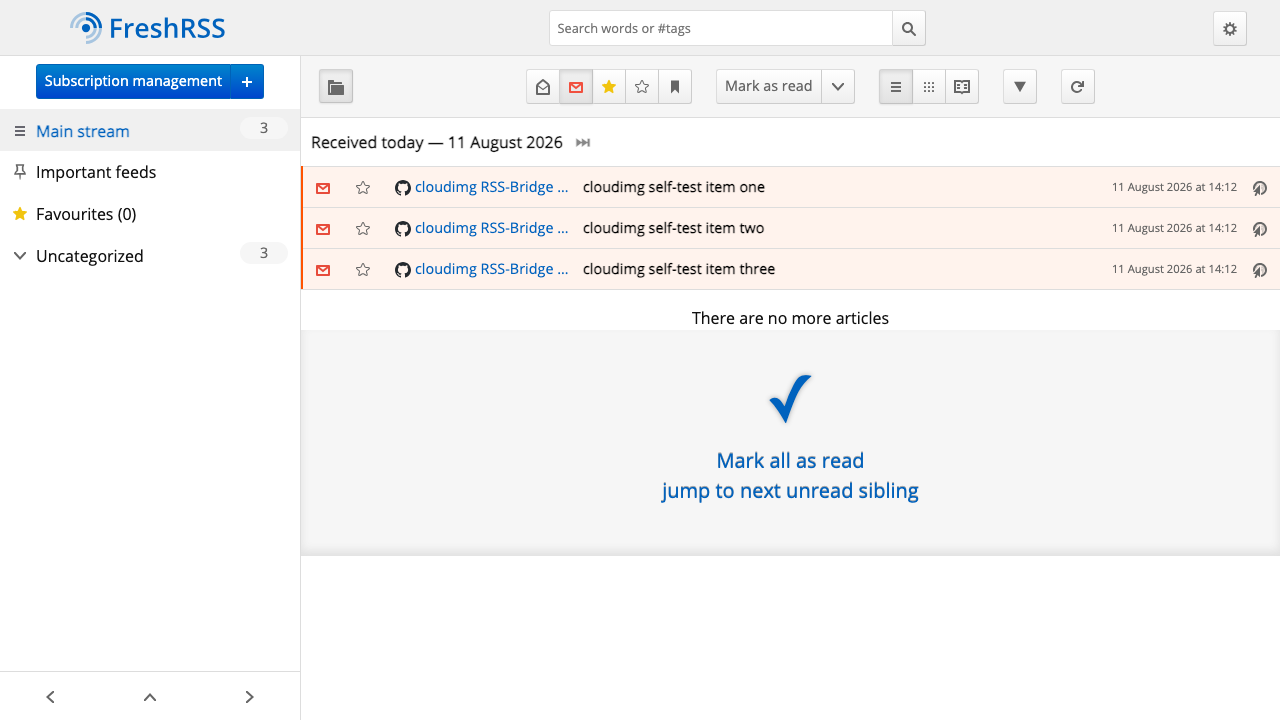Switch to global grid view
The height and width of the screenshot is (720, 1280).
click(929, 87)
